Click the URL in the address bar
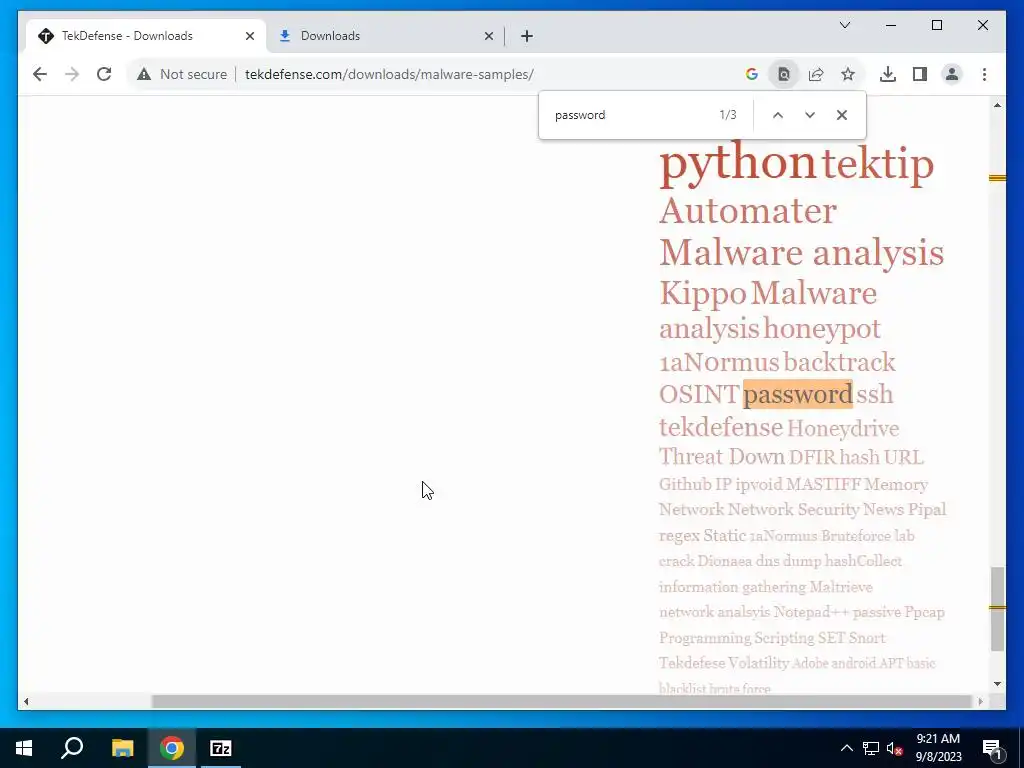Viewport: 1024px width, 768px height. [389, 74]
